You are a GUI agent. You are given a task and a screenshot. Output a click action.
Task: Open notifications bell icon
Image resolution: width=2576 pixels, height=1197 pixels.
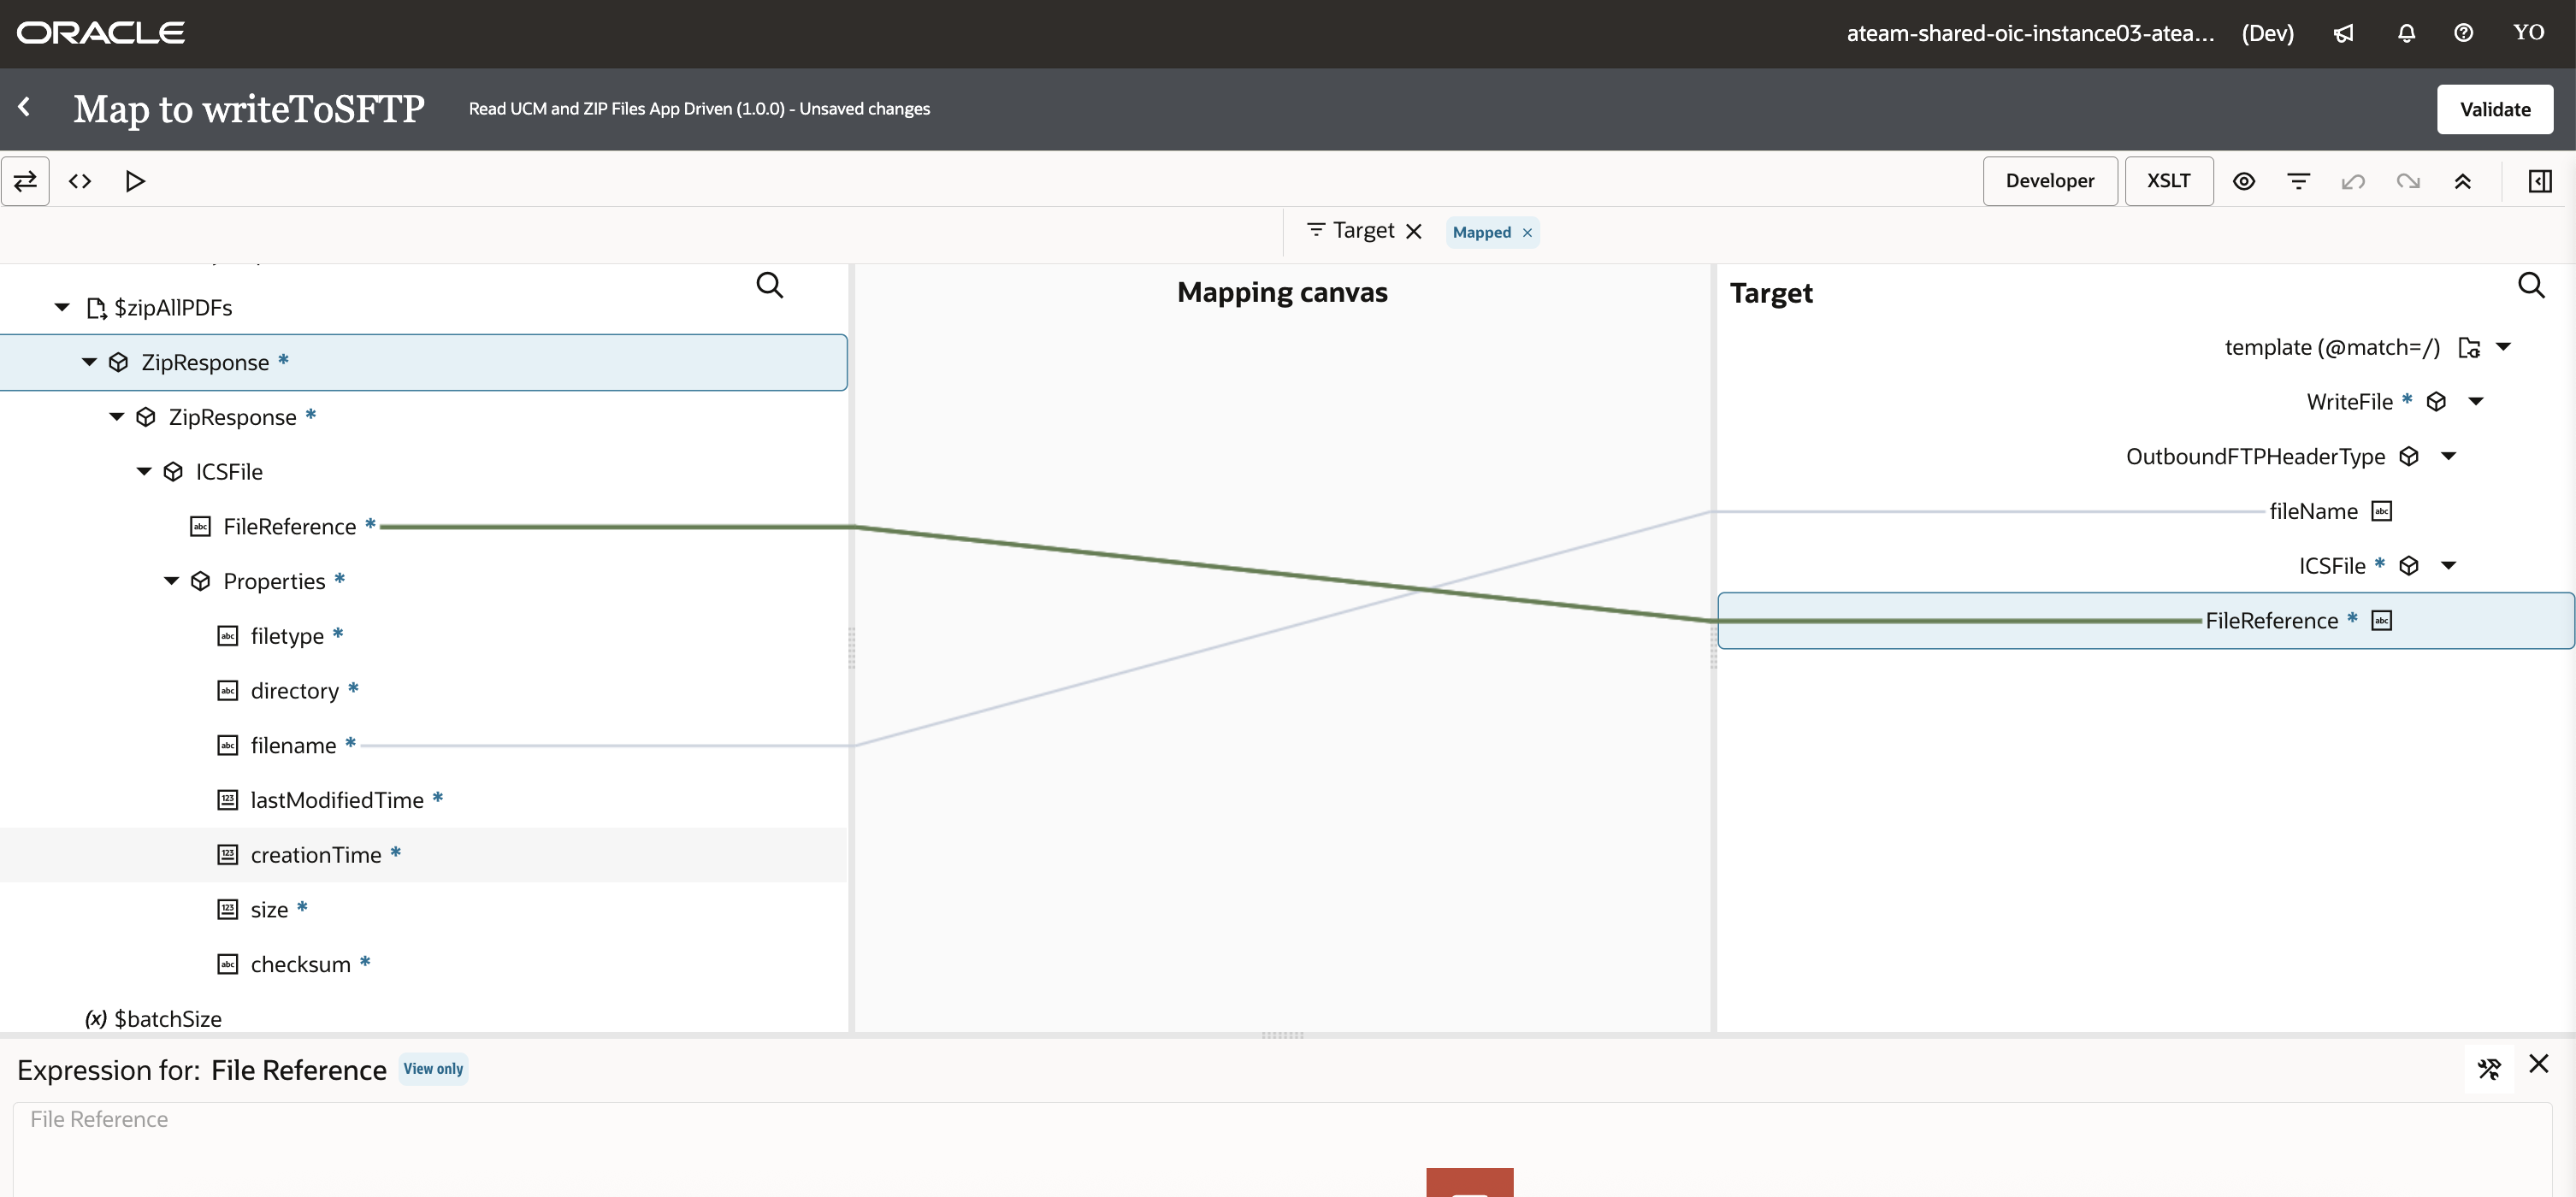2406,33
